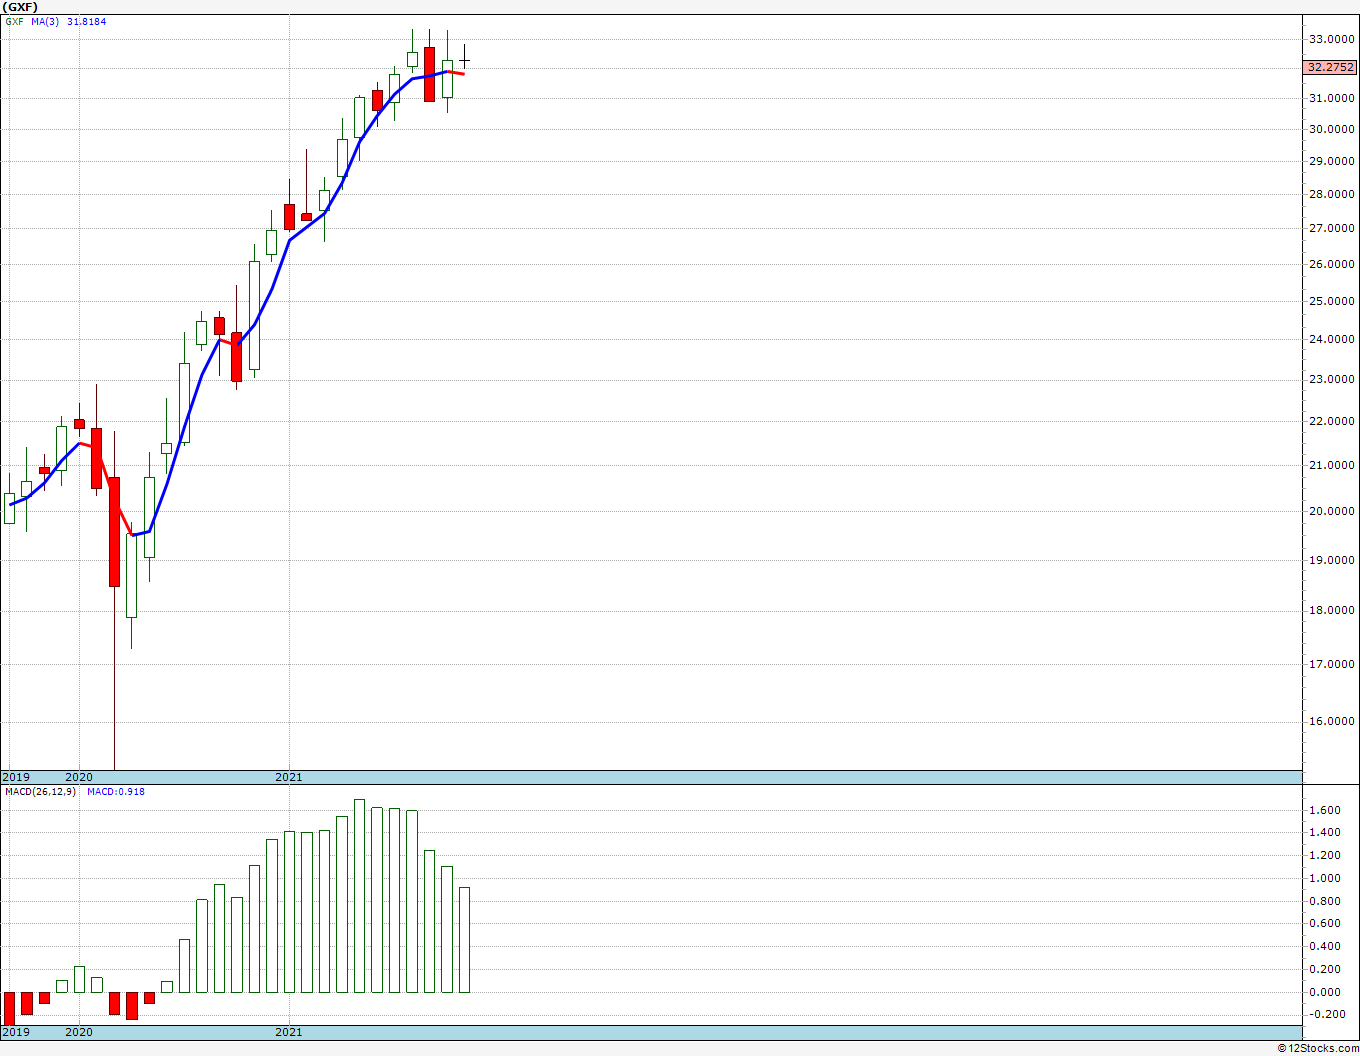Click the rightmost small doji candlestick
Viewport: 1360px width, 1056px height.
coord(464,59)
